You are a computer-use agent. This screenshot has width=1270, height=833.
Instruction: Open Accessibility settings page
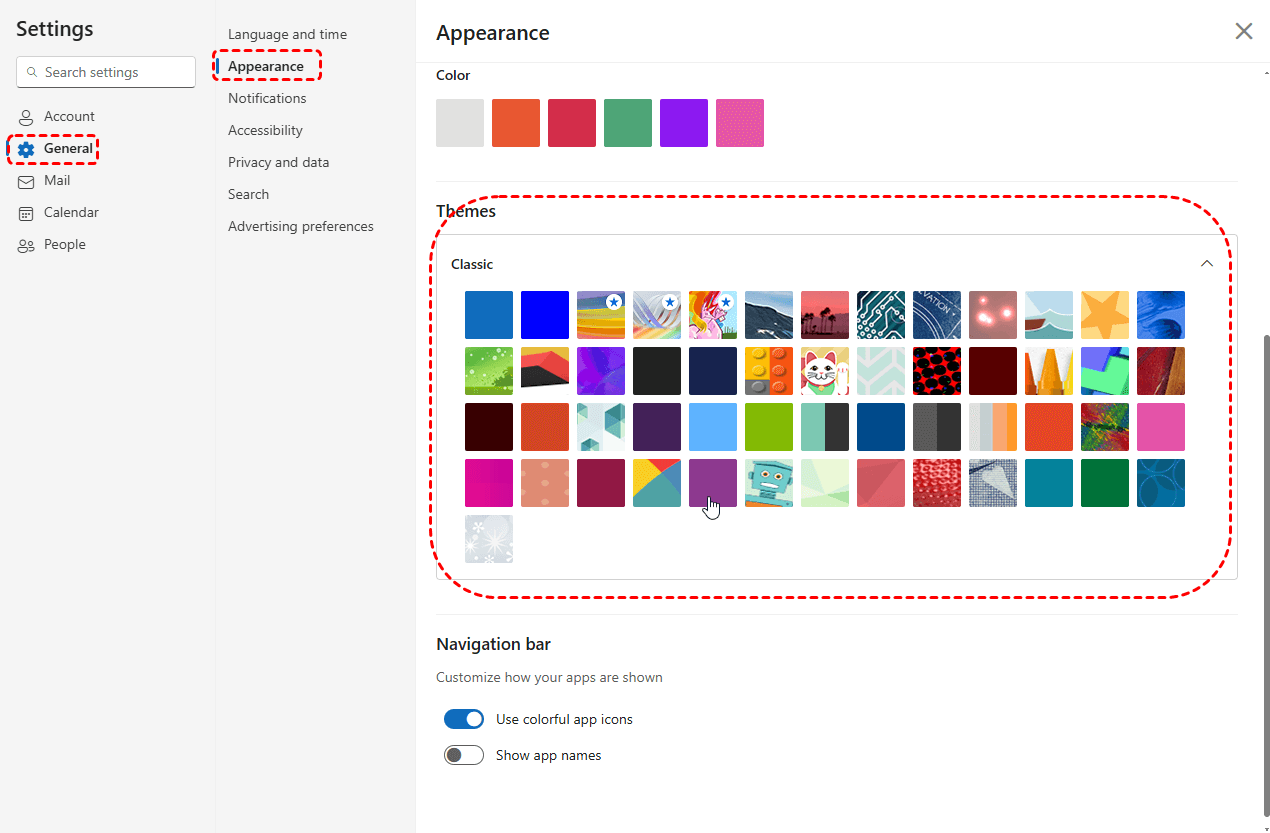pos(265,131)
